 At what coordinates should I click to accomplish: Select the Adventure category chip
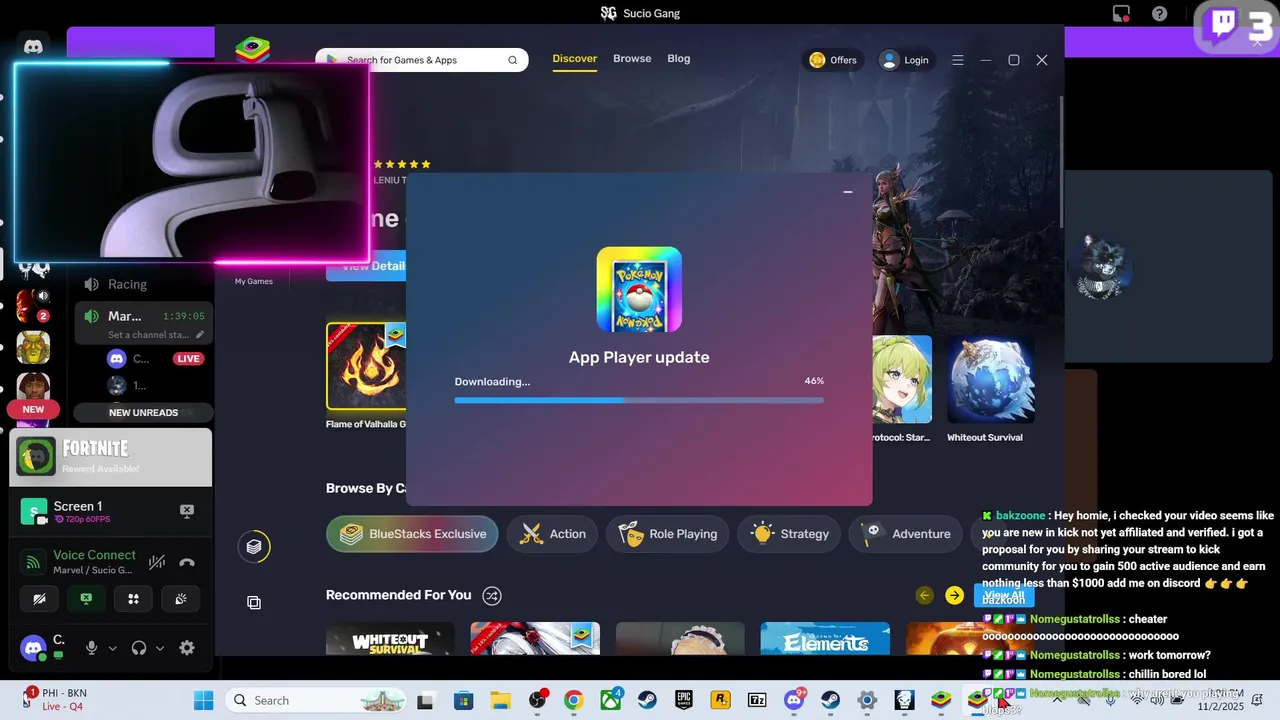907,534
